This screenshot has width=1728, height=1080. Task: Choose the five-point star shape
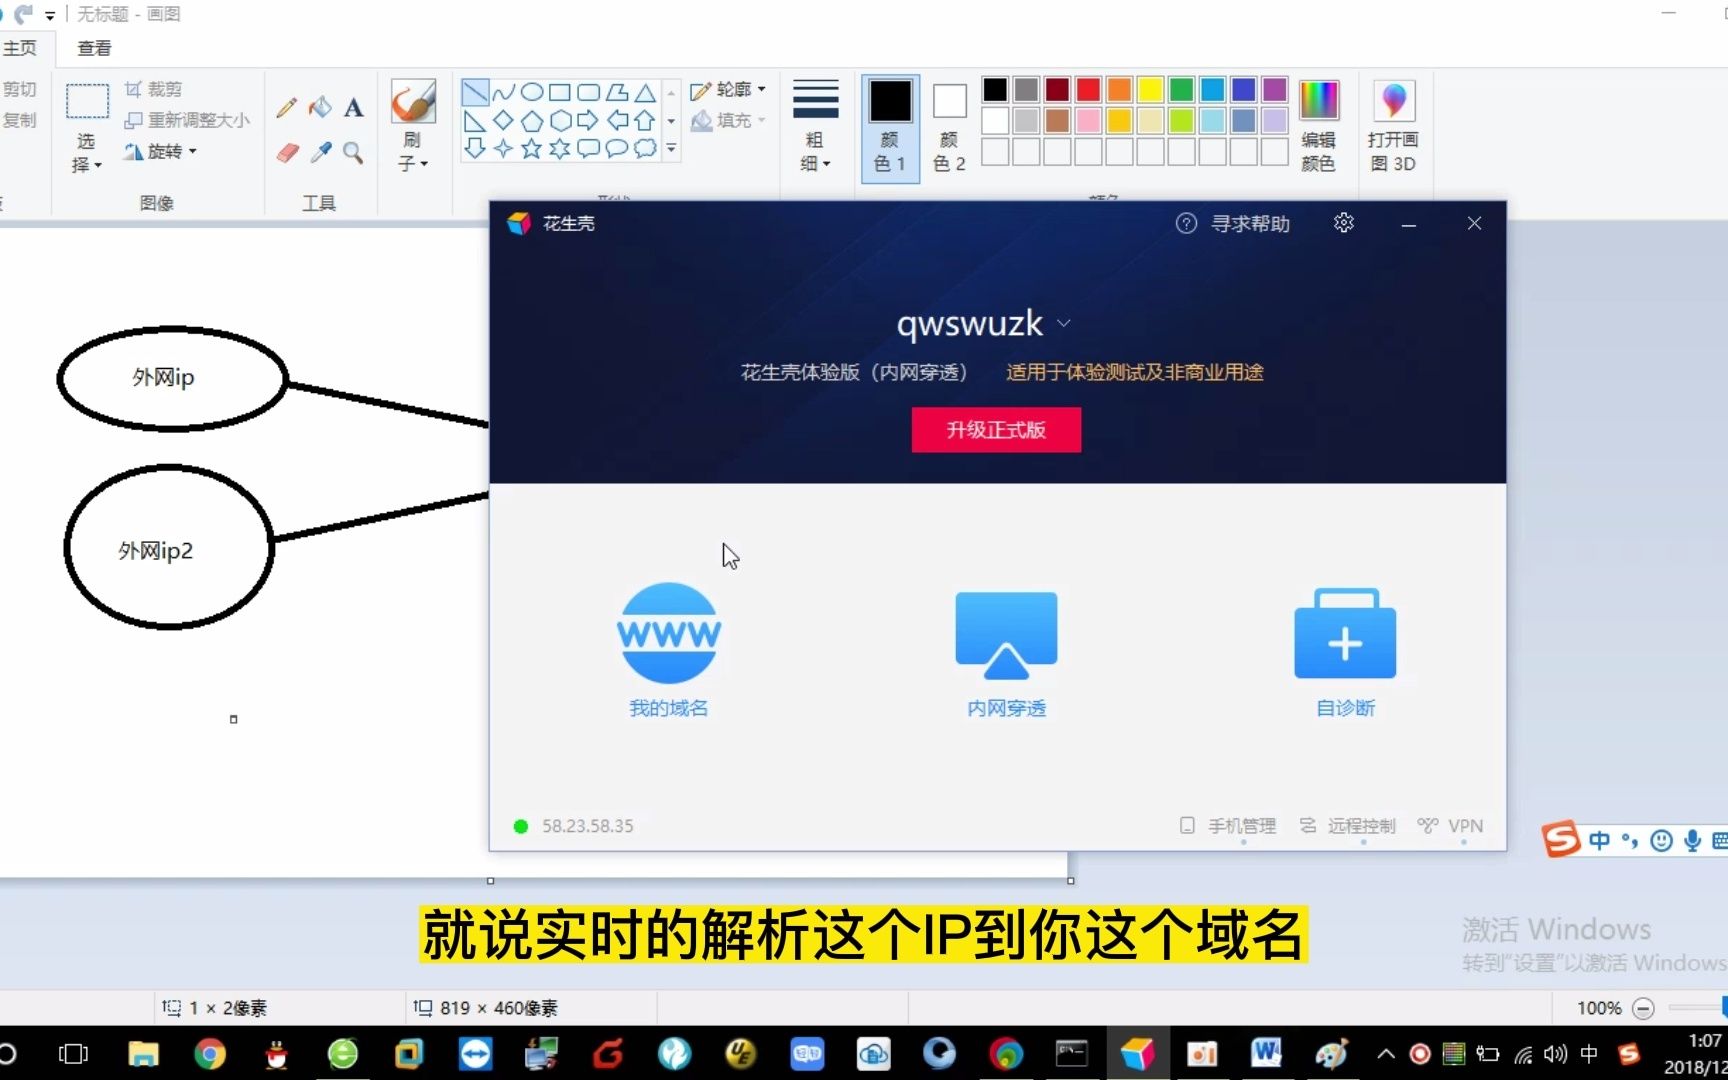pos(532,149)
